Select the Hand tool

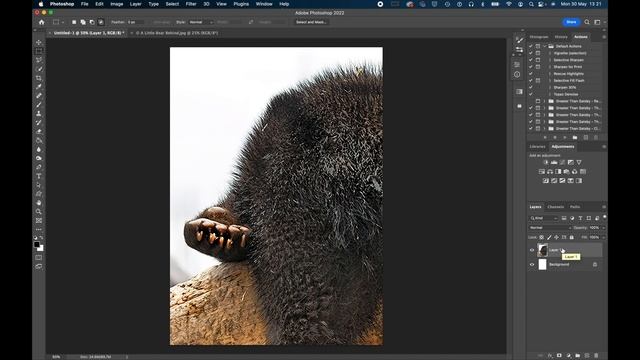[x=39, y=203]
